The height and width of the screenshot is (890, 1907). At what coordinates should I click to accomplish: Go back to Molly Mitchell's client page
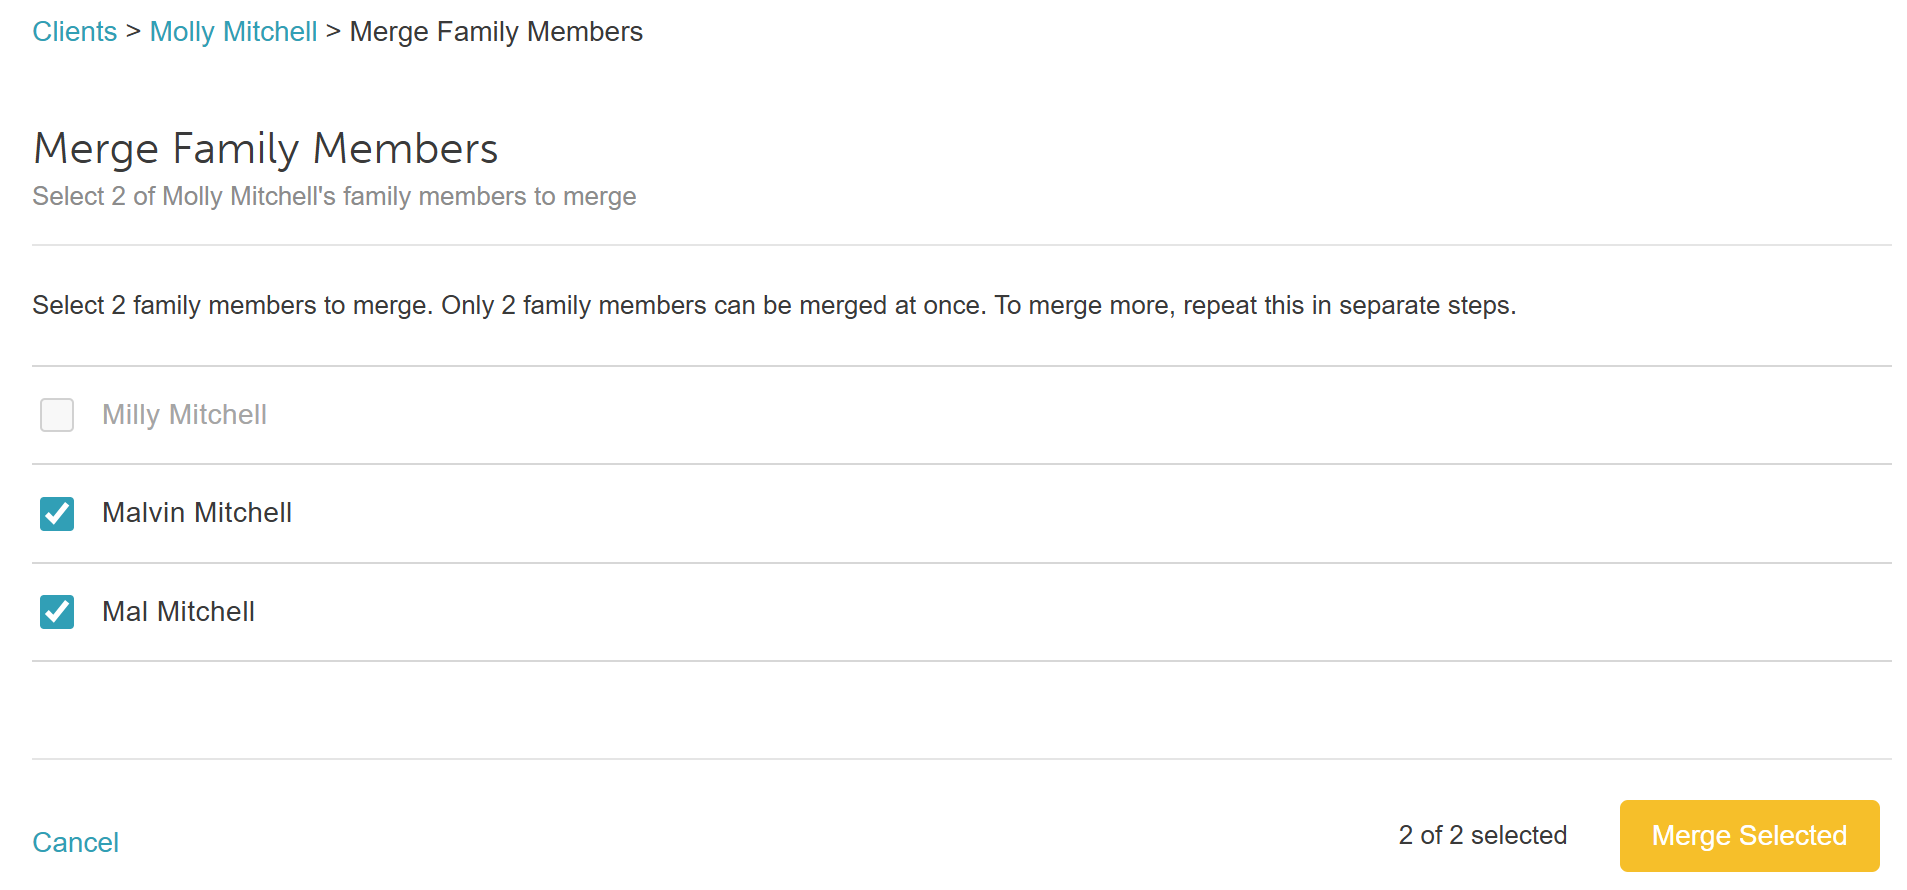[x=233, y=32]
